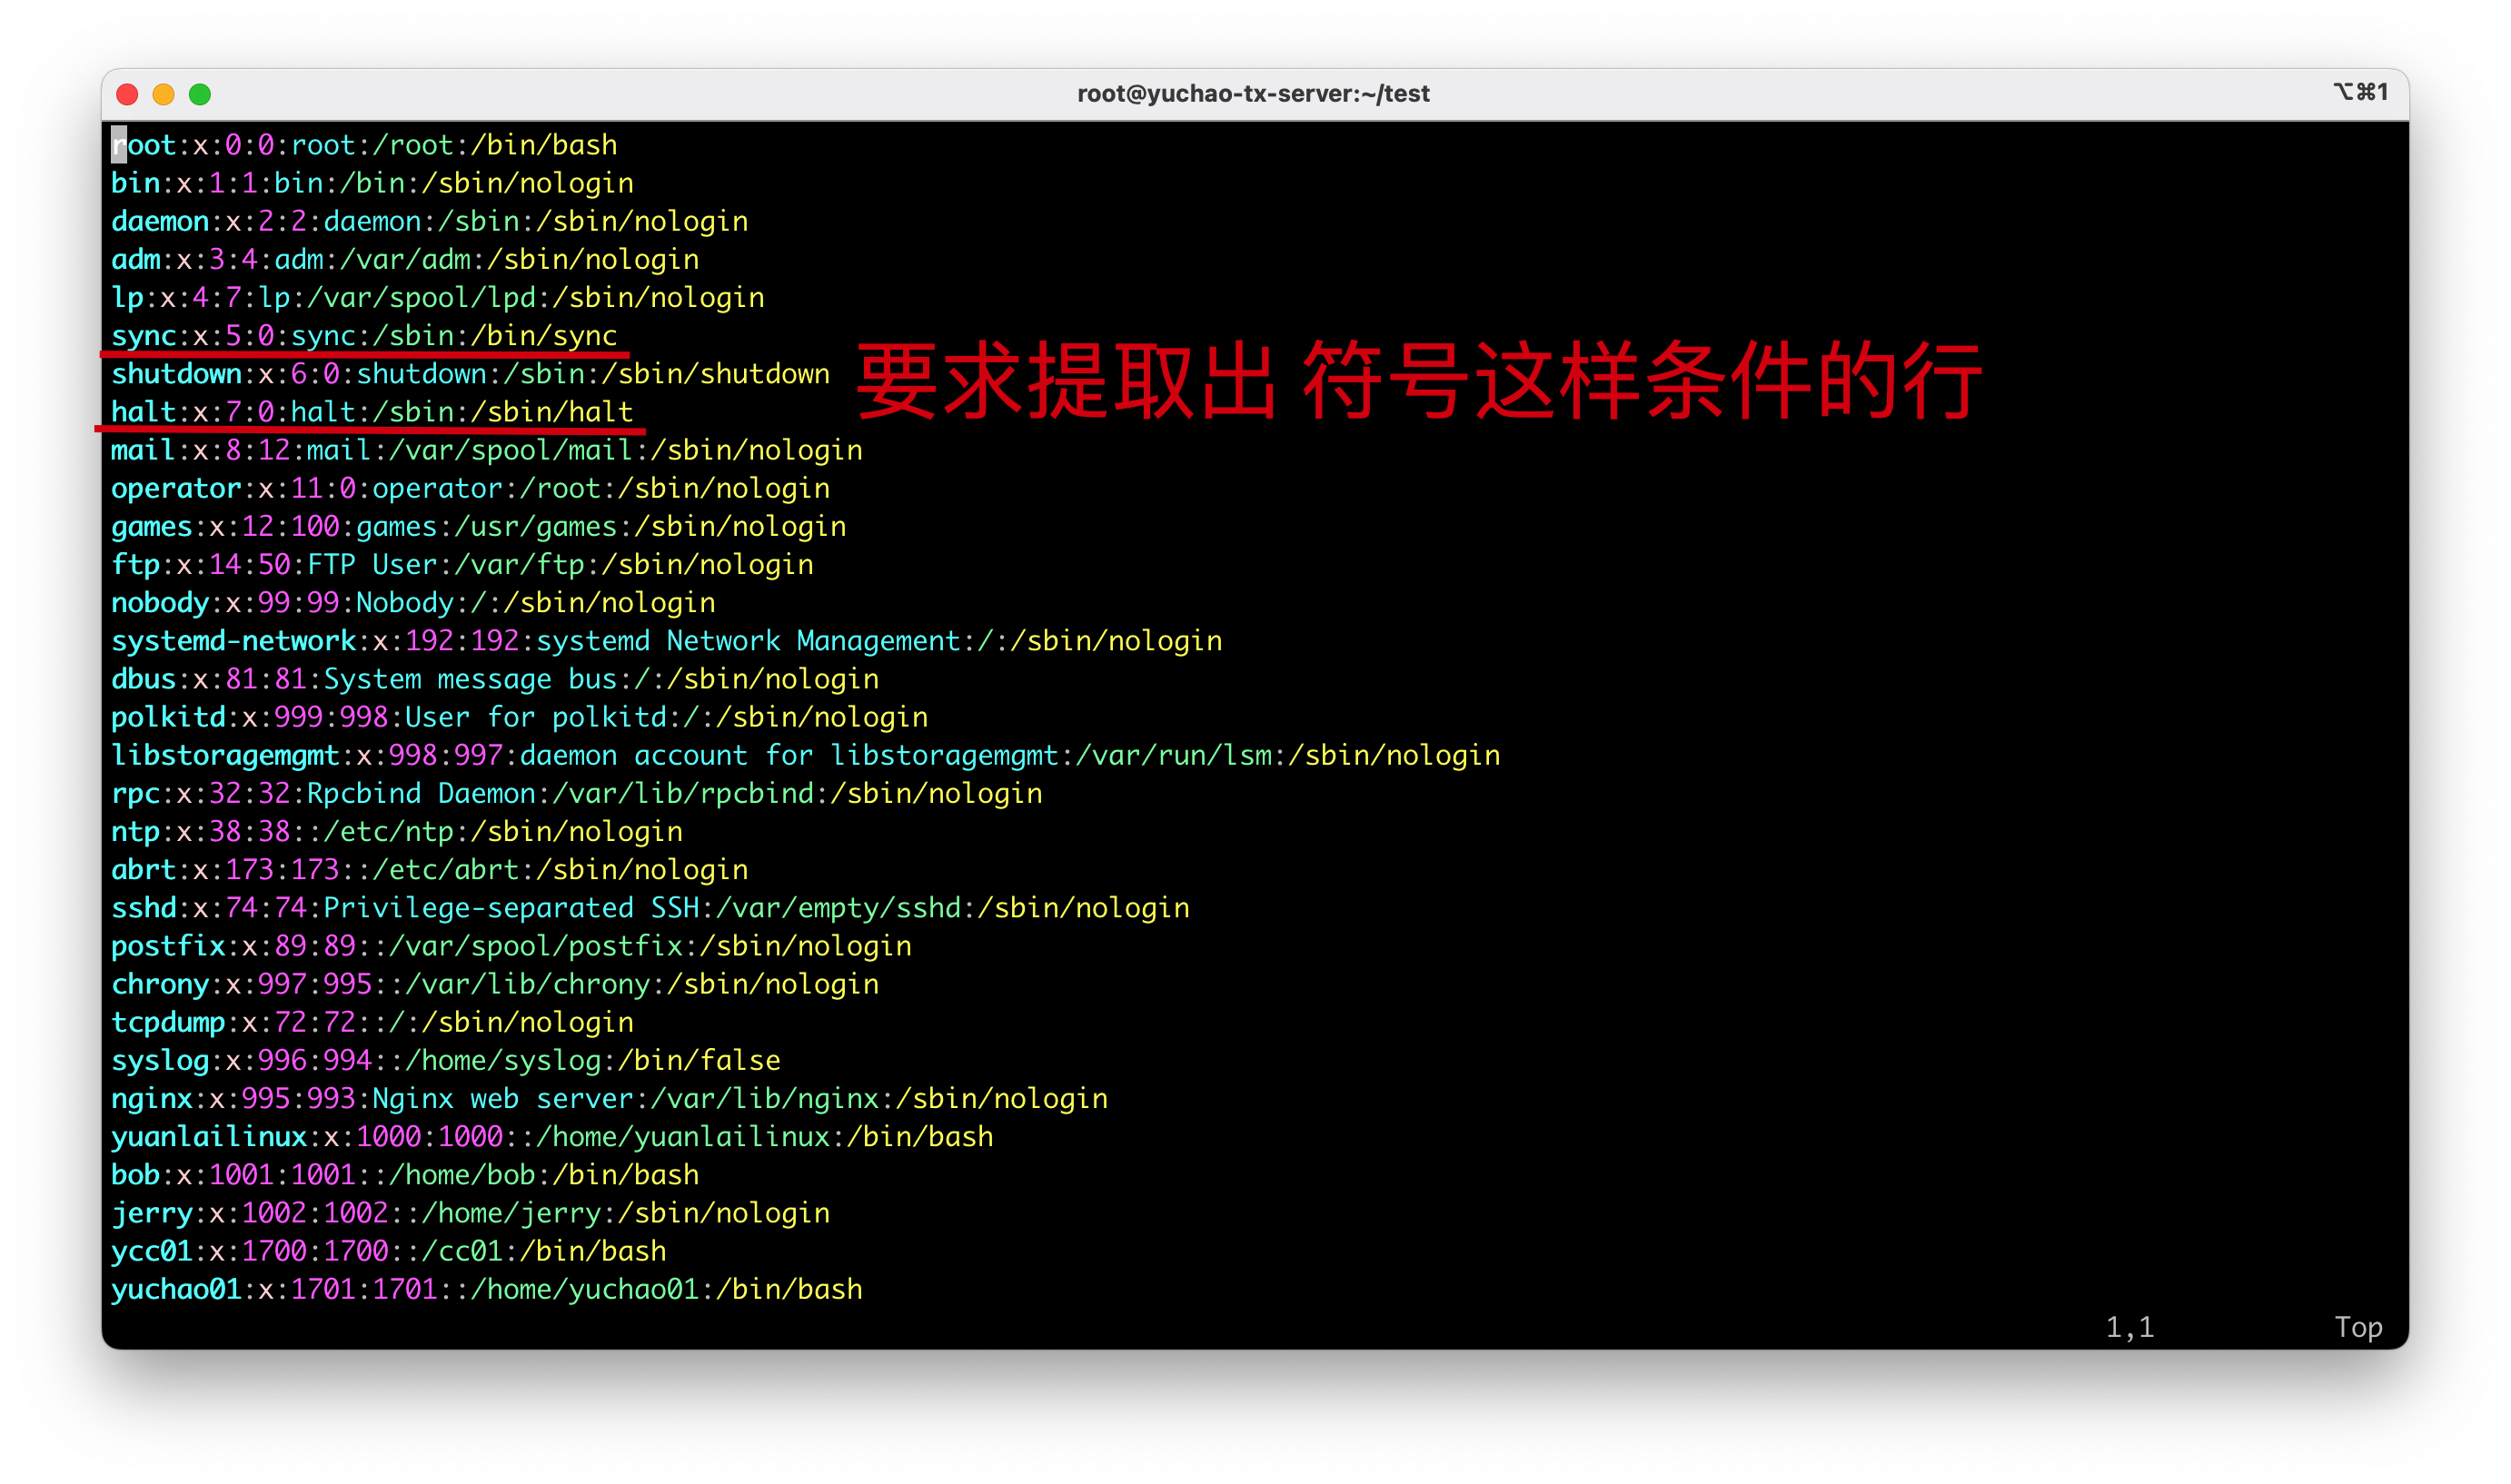
Task: Click the yuanlailinux user line
Action: coord(552,1137)
